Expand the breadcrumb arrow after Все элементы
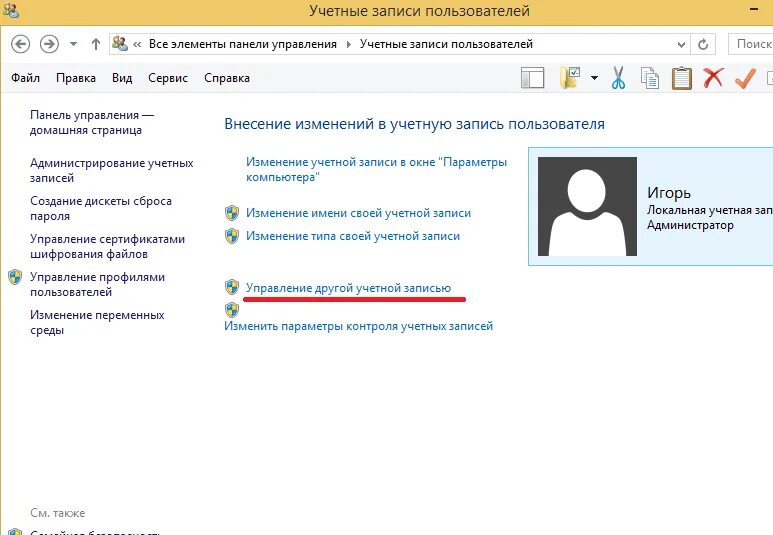 (349, 44)
